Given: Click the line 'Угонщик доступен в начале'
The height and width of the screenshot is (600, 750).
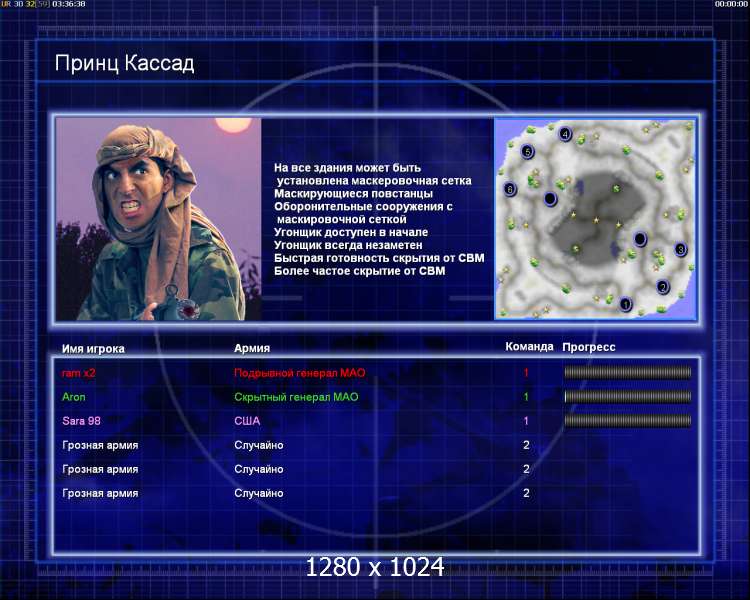Looking at the screenshot, I should coord(351,232).
